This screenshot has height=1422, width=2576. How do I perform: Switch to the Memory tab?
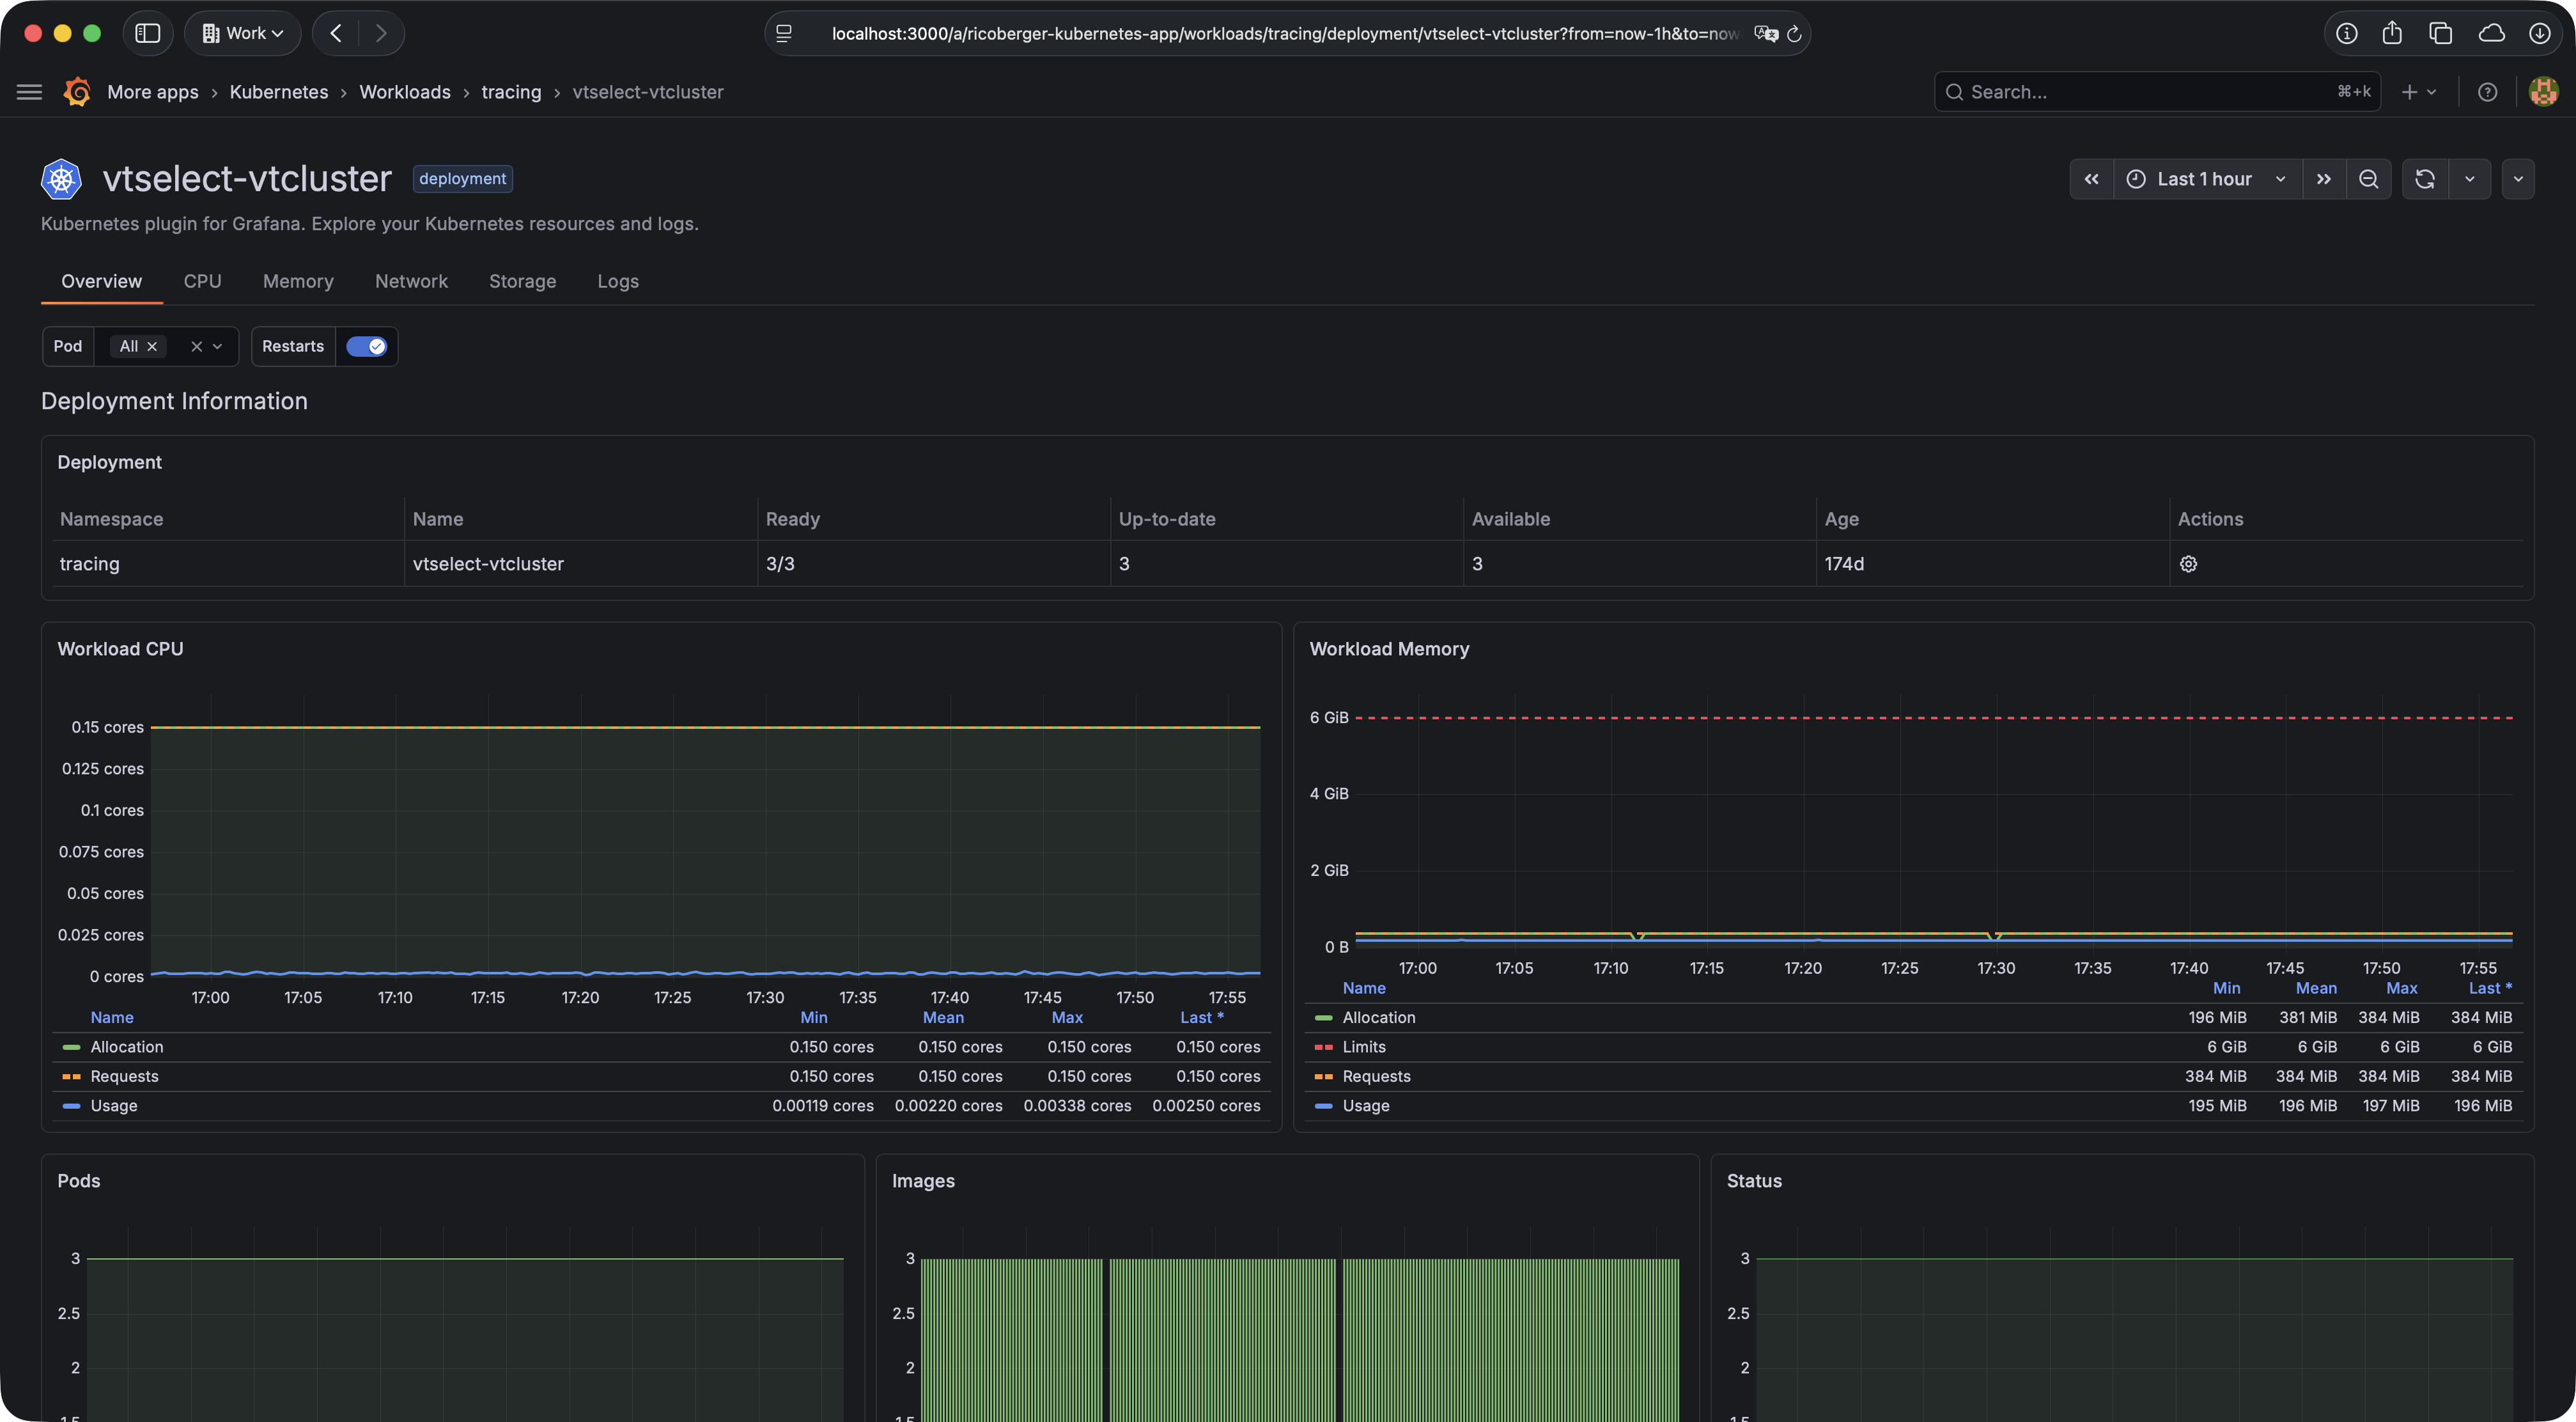298,281
